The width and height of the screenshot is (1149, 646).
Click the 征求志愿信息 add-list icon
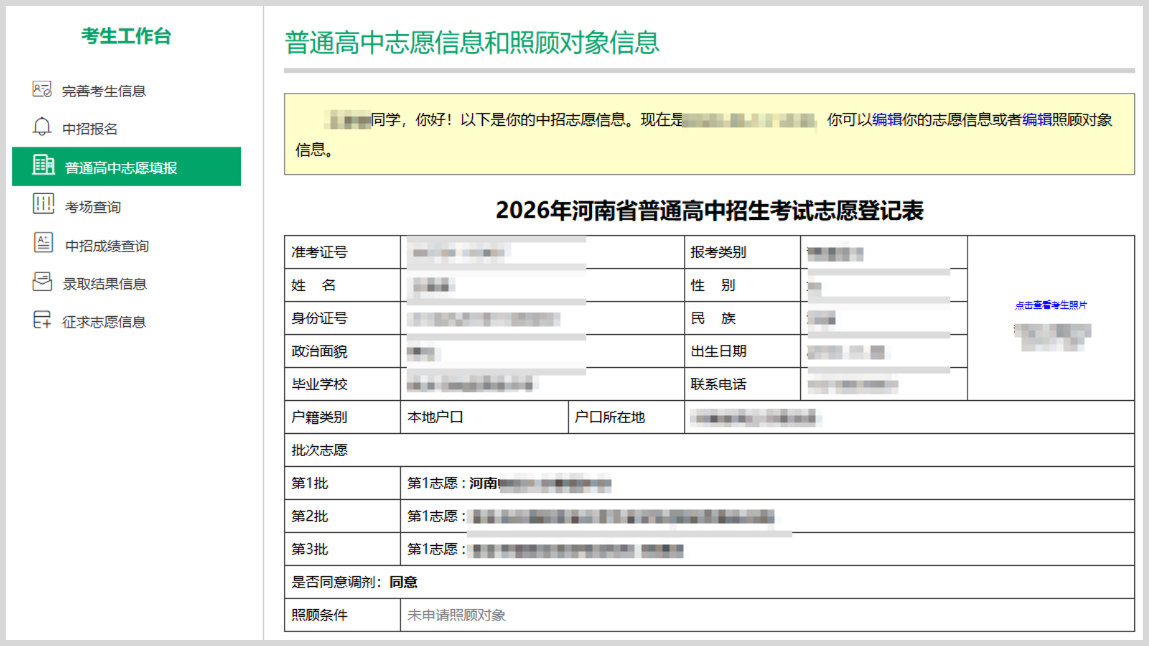coord(43,320)
